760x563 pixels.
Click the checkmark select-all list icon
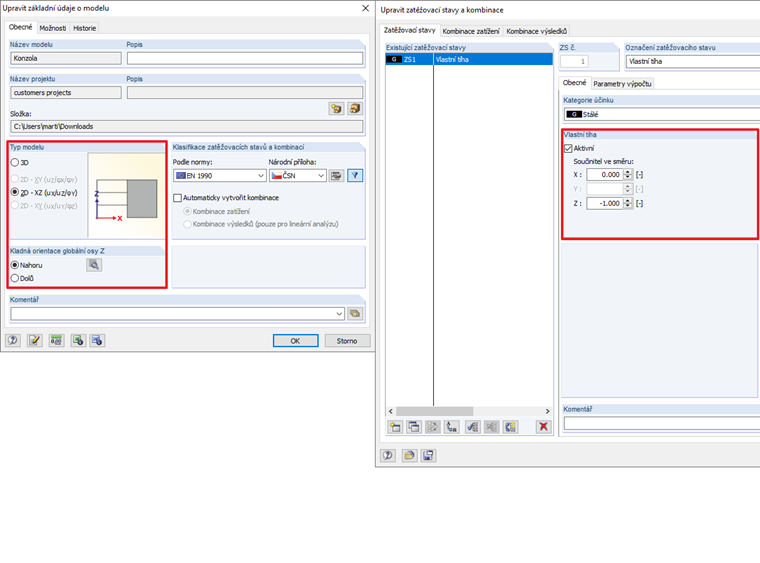tap(472, 427)
